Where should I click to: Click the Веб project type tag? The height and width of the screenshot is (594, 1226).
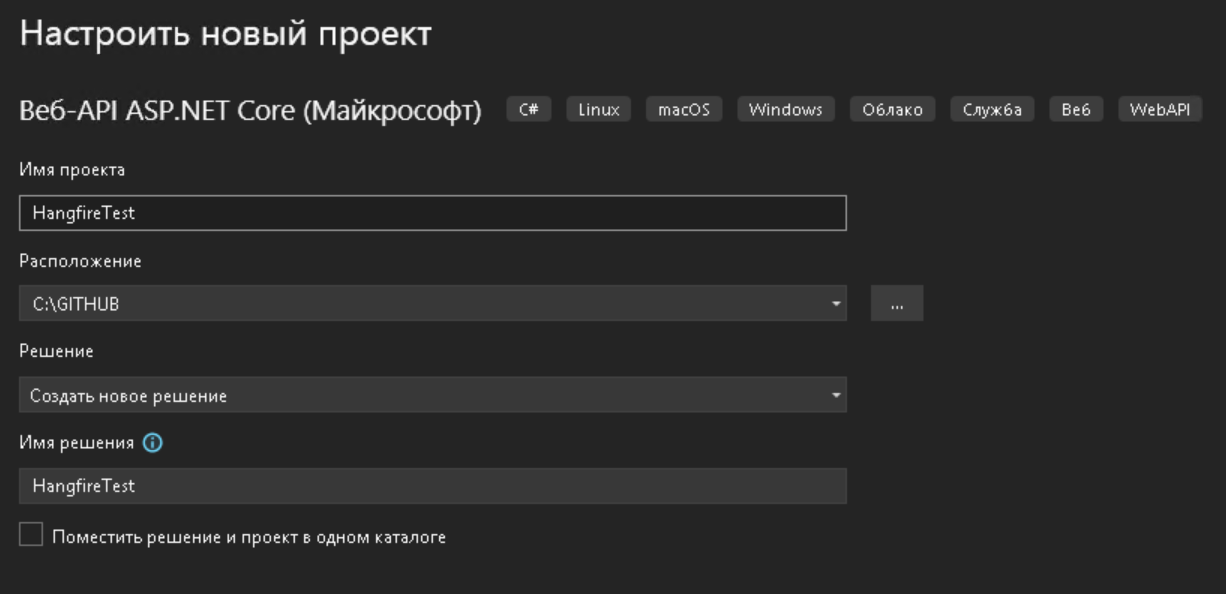(1076, 110)
